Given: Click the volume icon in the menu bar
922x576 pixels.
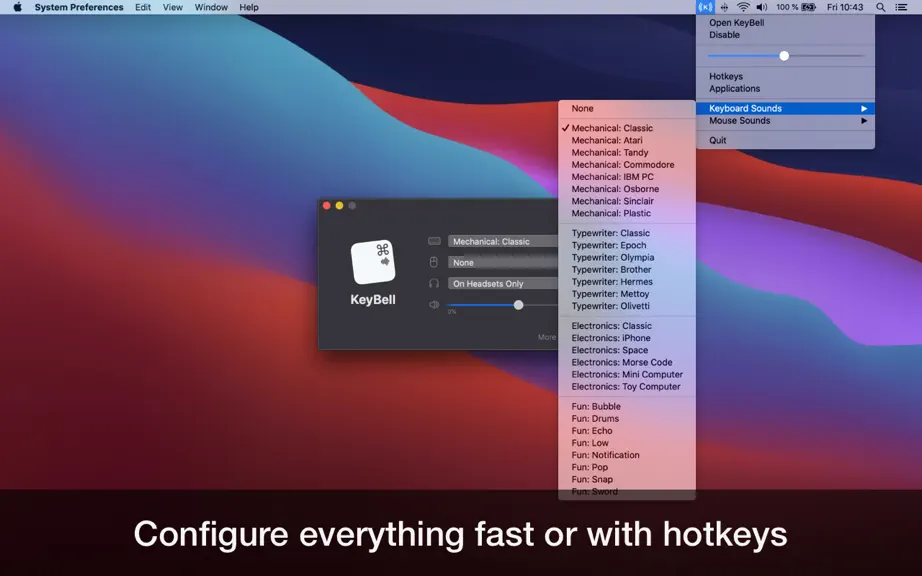Looking at the screenshot, I should (762, 7).
